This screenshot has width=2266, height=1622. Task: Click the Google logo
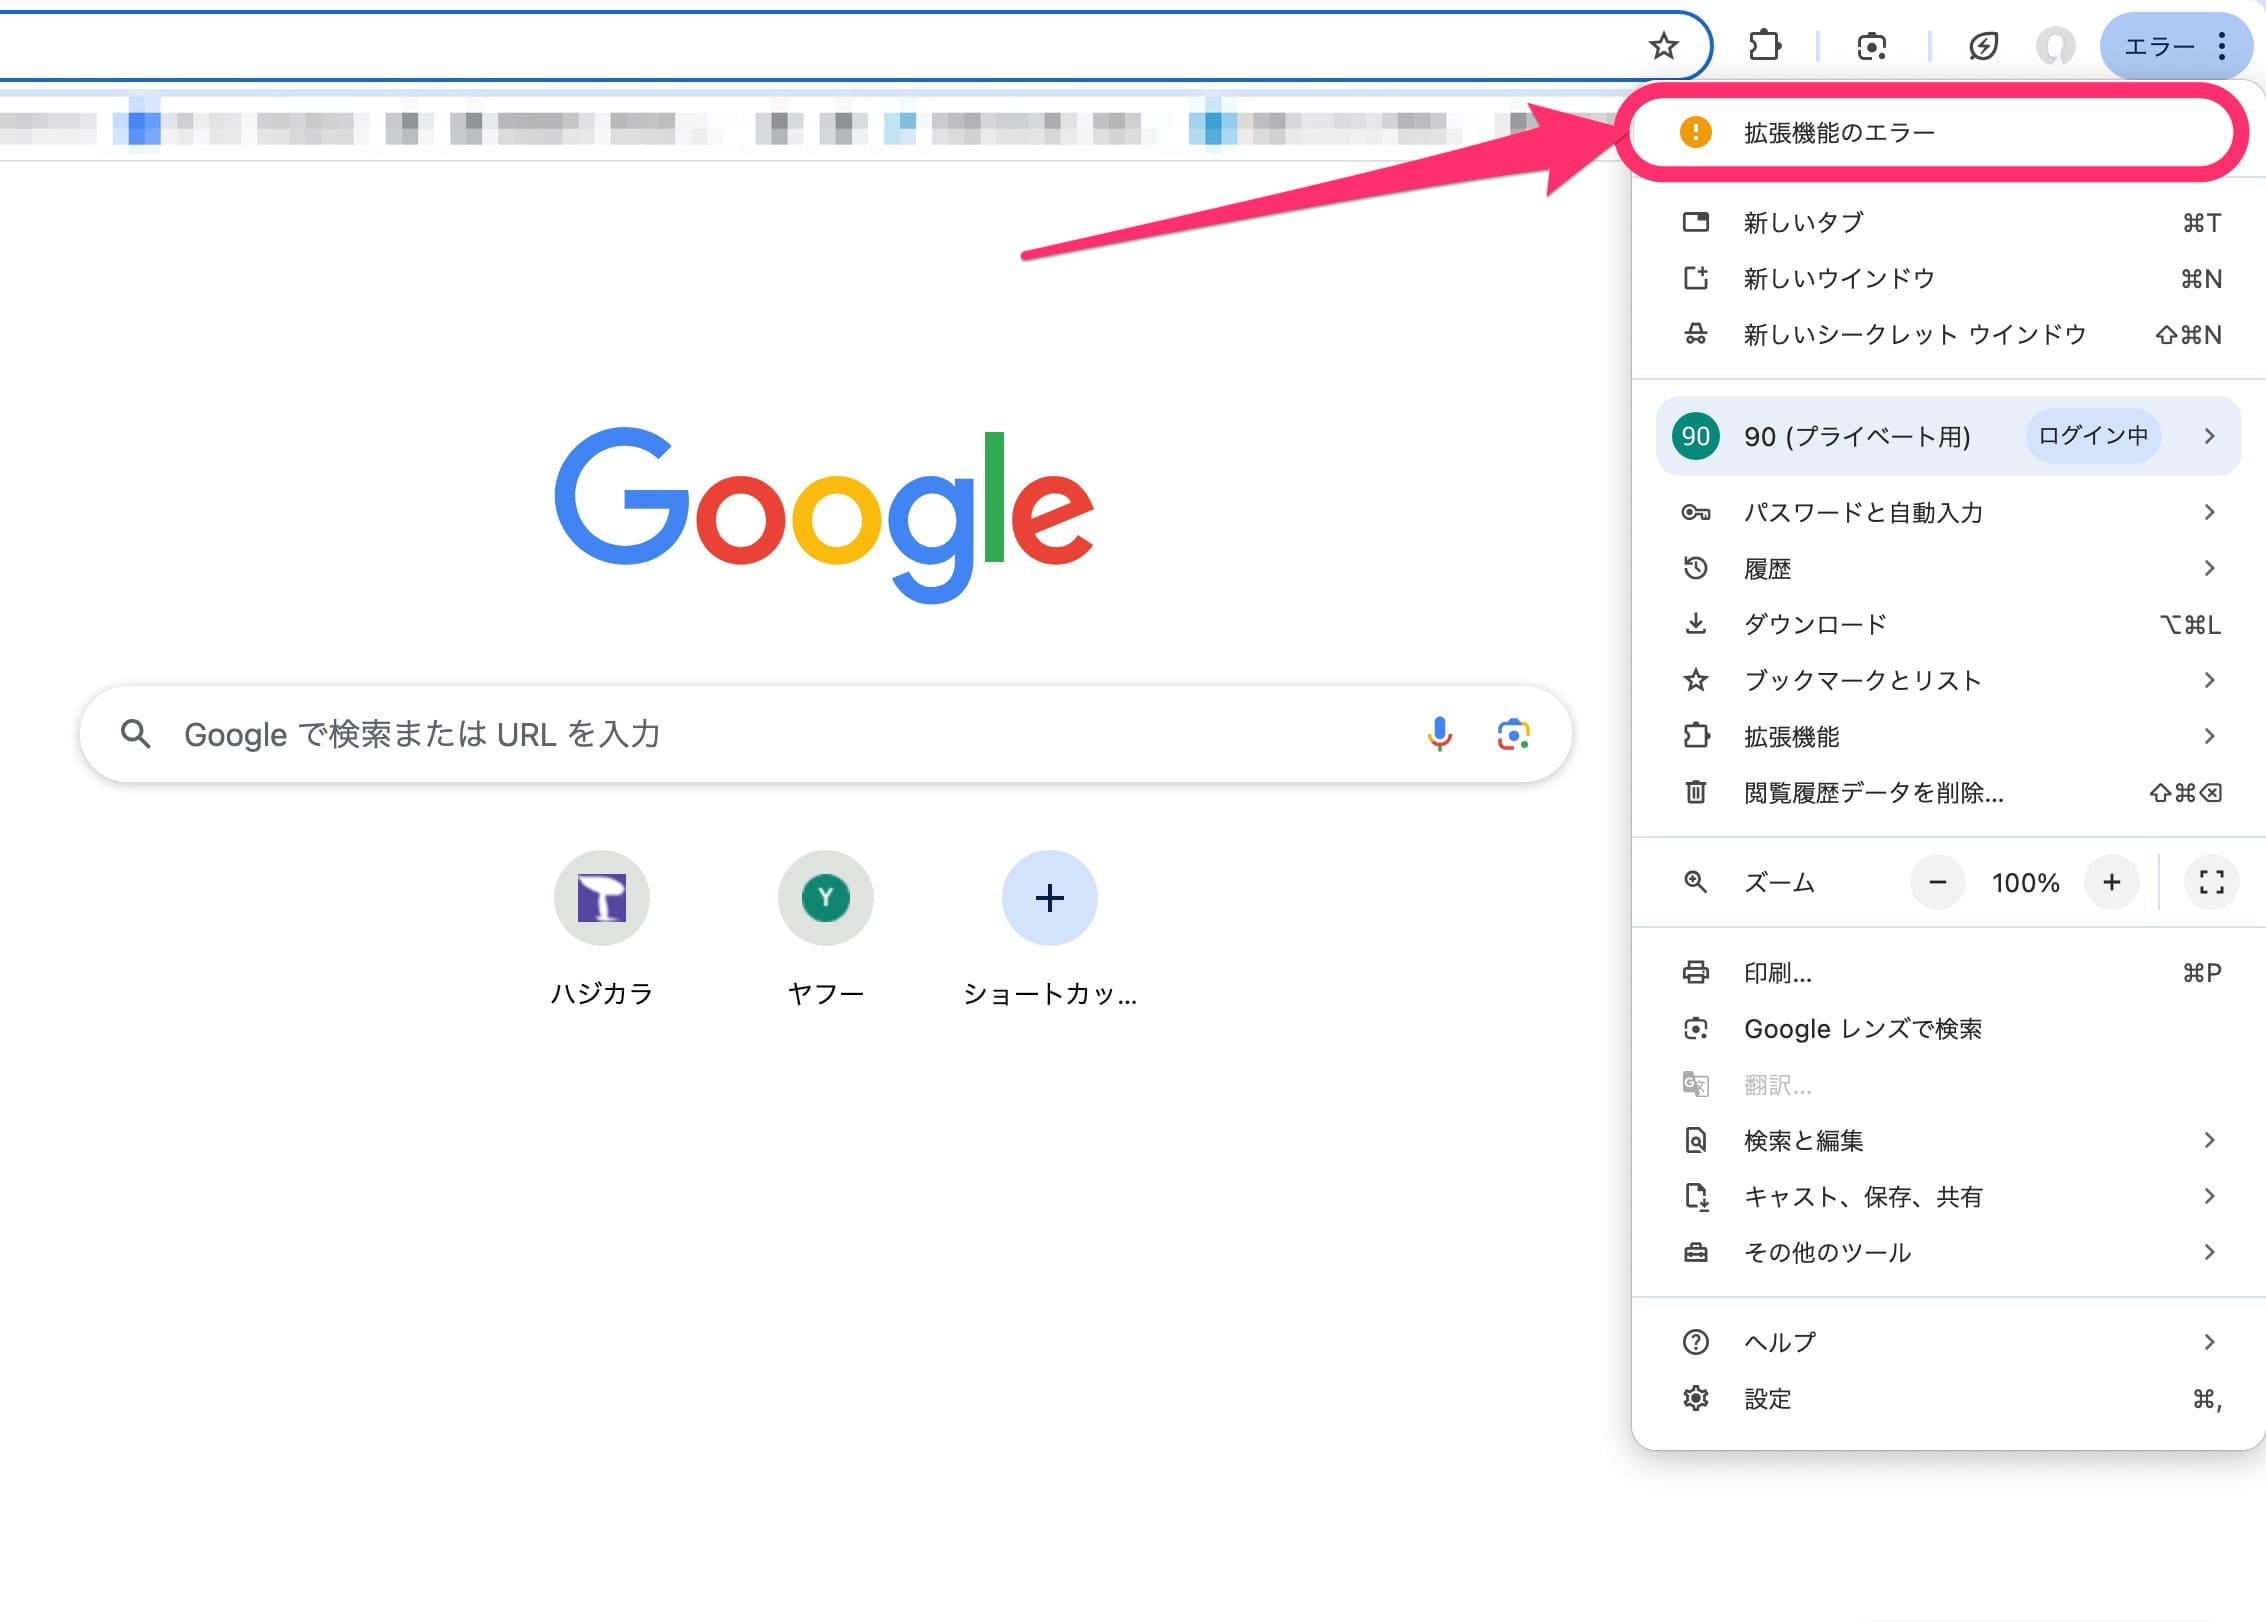(824, 514)
